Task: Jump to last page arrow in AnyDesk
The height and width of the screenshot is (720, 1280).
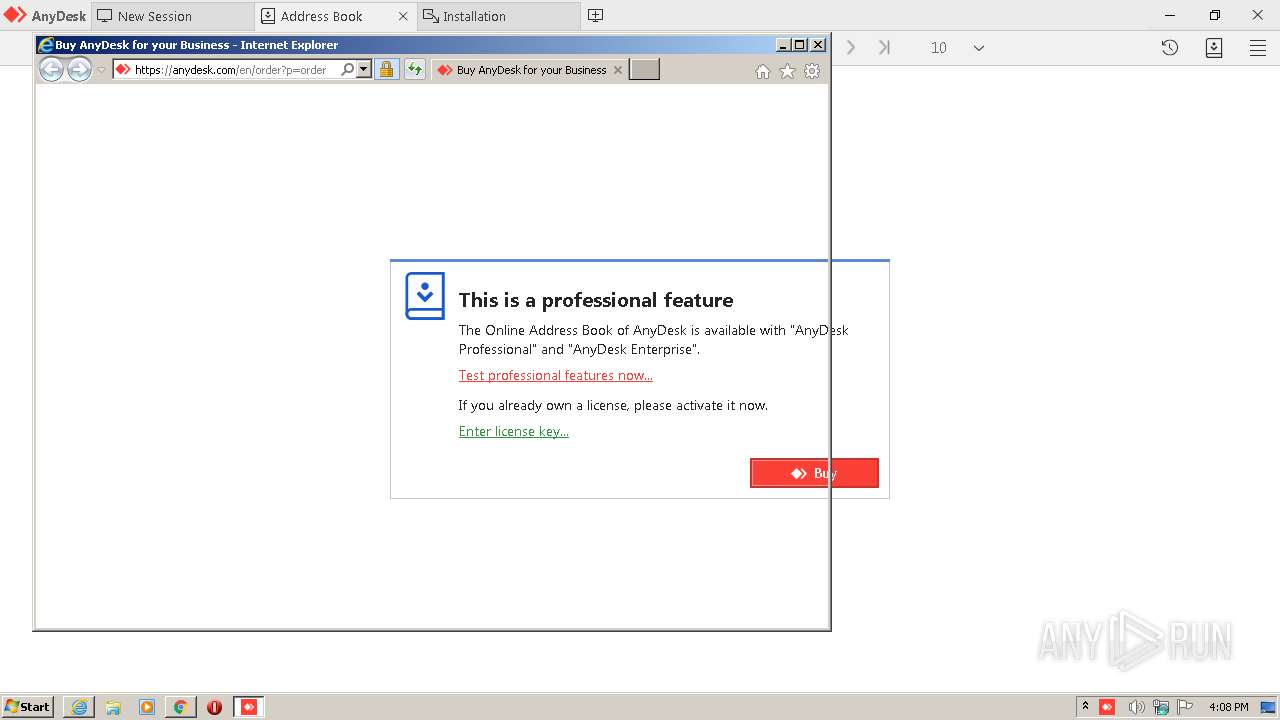Action: (884, 47)
